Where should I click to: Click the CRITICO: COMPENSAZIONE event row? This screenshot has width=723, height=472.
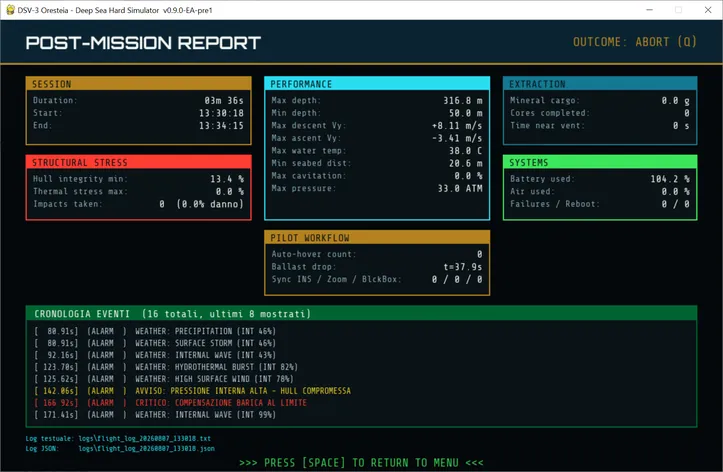171,403
